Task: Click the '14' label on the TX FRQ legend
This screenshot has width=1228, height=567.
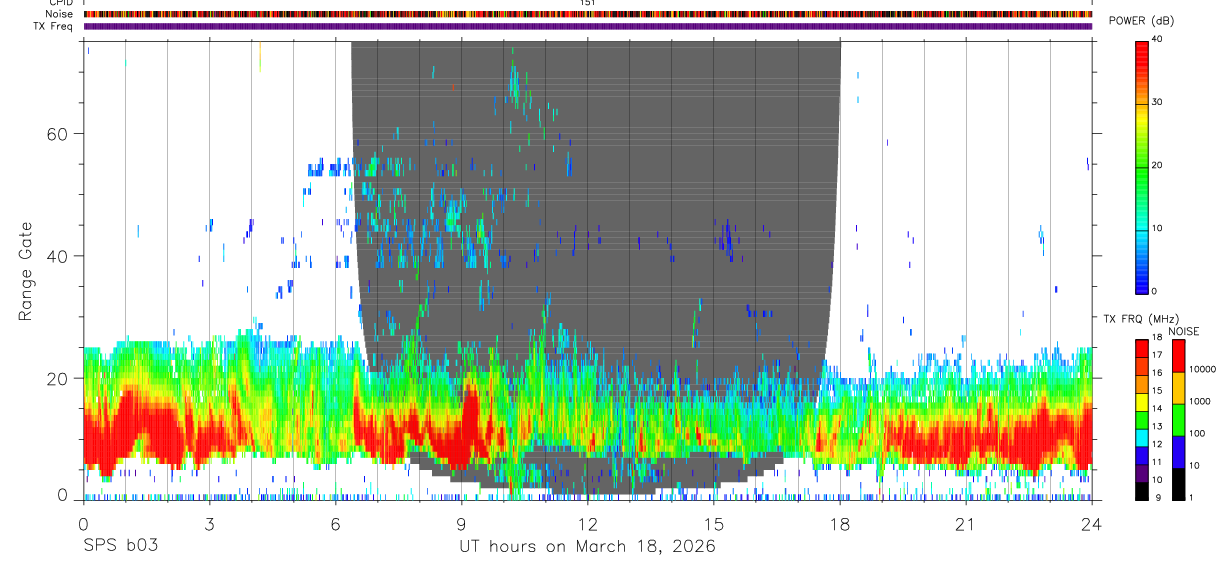Action: click(1156, 410)
